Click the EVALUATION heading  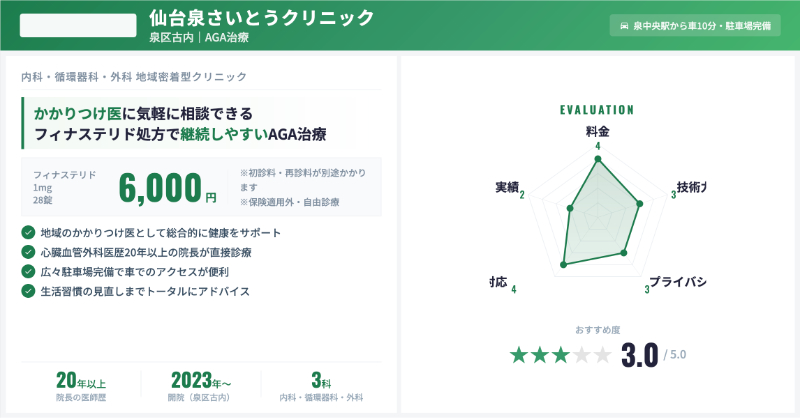click(597, 110)
